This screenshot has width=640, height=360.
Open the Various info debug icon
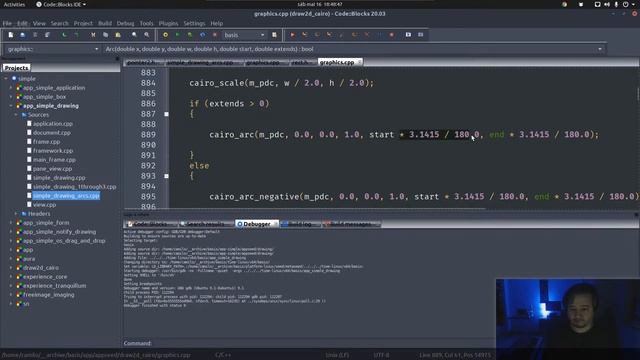420,35
